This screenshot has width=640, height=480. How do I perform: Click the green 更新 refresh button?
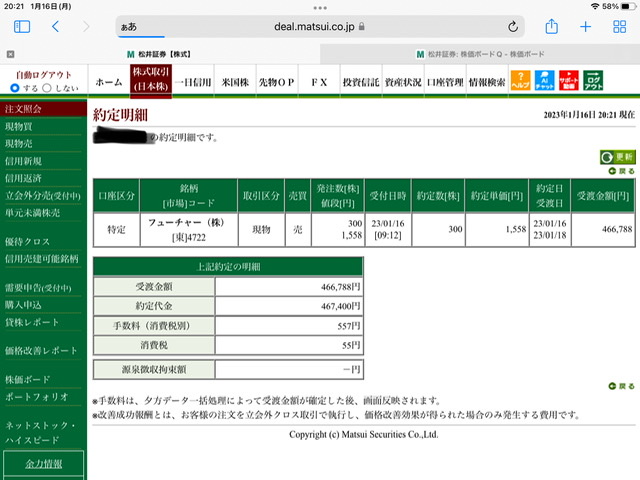tap(617, 157)
